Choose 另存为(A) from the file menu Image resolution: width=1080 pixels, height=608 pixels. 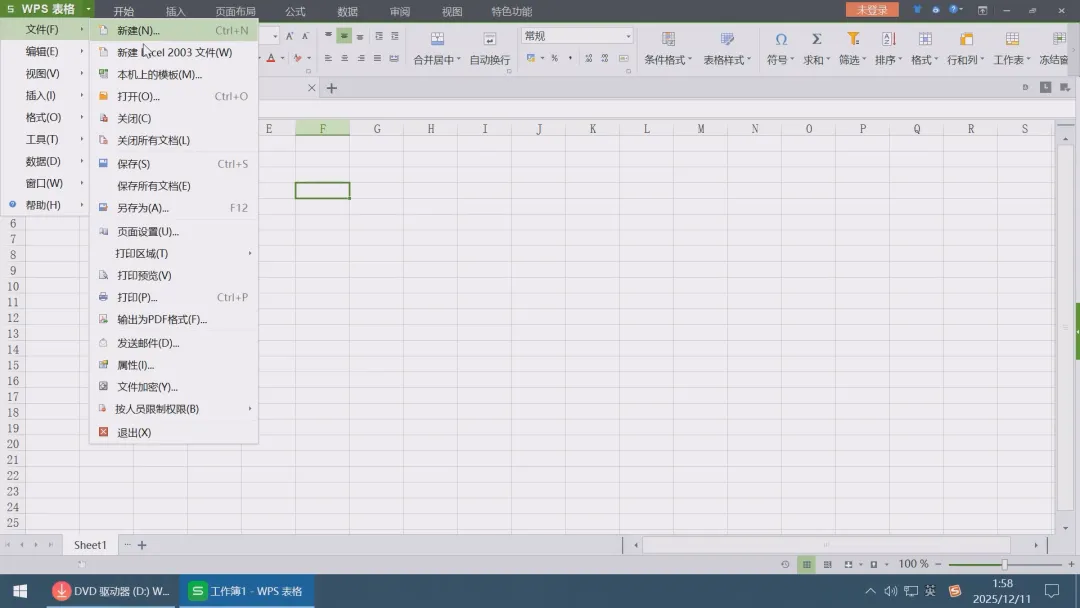[174, 208]
